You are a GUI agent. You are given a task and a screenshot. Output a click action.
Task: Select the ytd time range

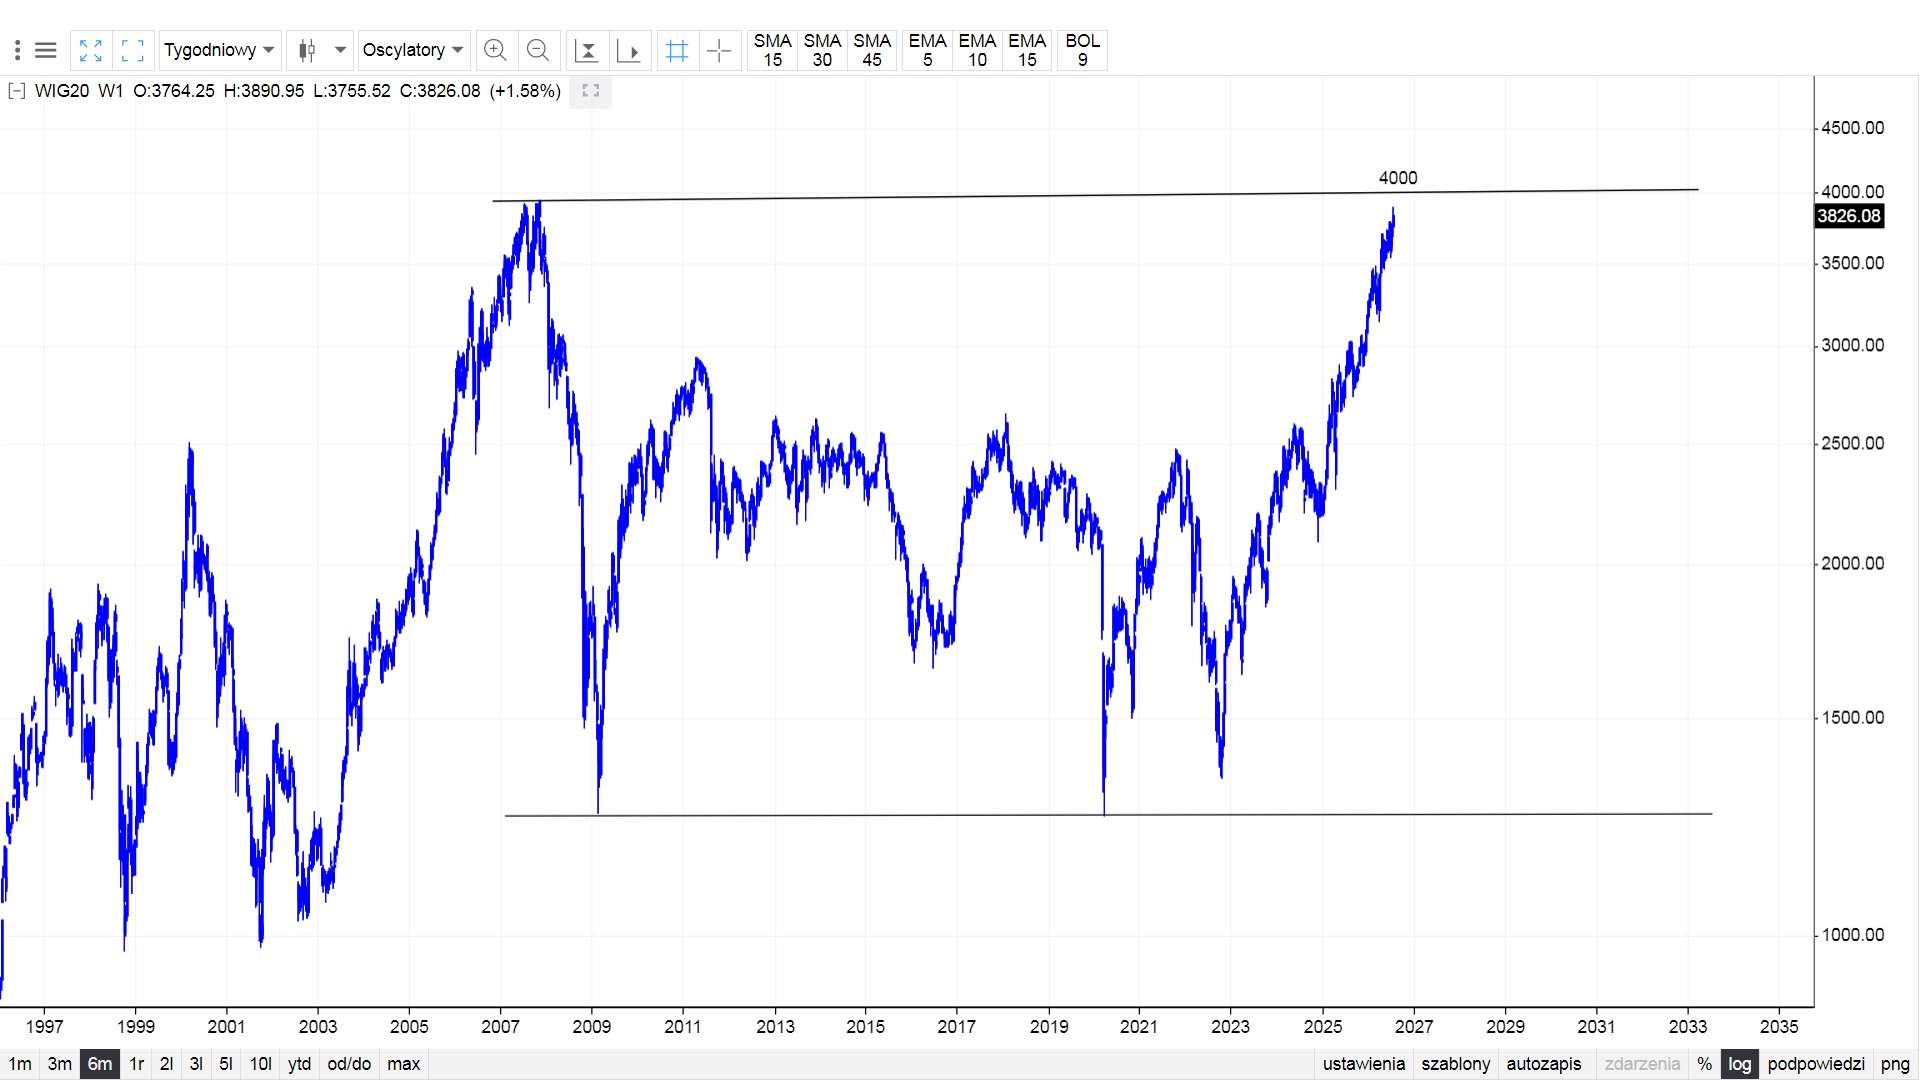pyautogui.click(x=299, y=1064)
